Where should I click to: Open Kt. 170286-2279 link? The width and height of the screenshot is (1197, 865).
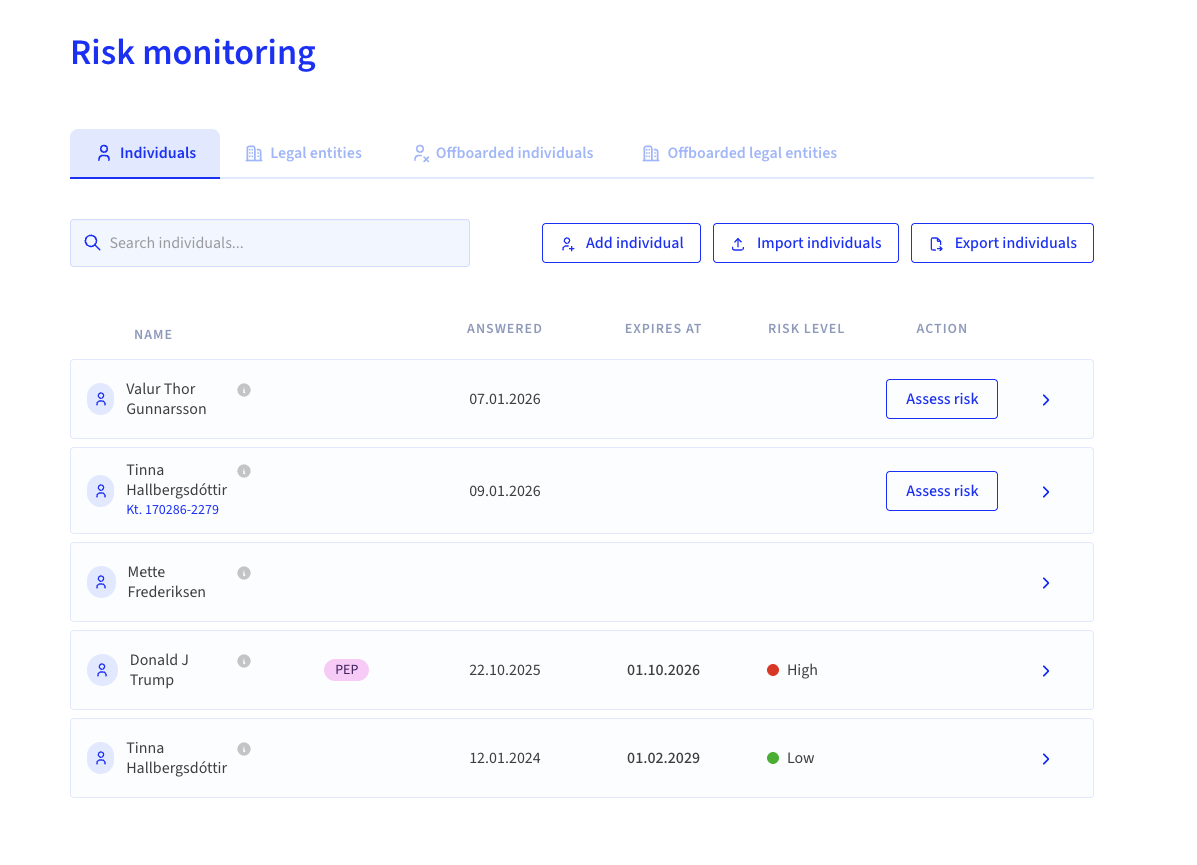[173, 510]
